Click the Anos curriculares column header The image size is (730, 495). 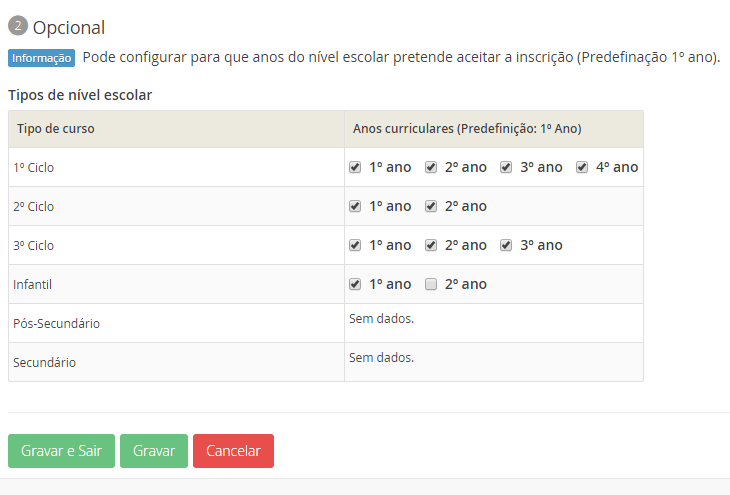(x=467, y=129)
